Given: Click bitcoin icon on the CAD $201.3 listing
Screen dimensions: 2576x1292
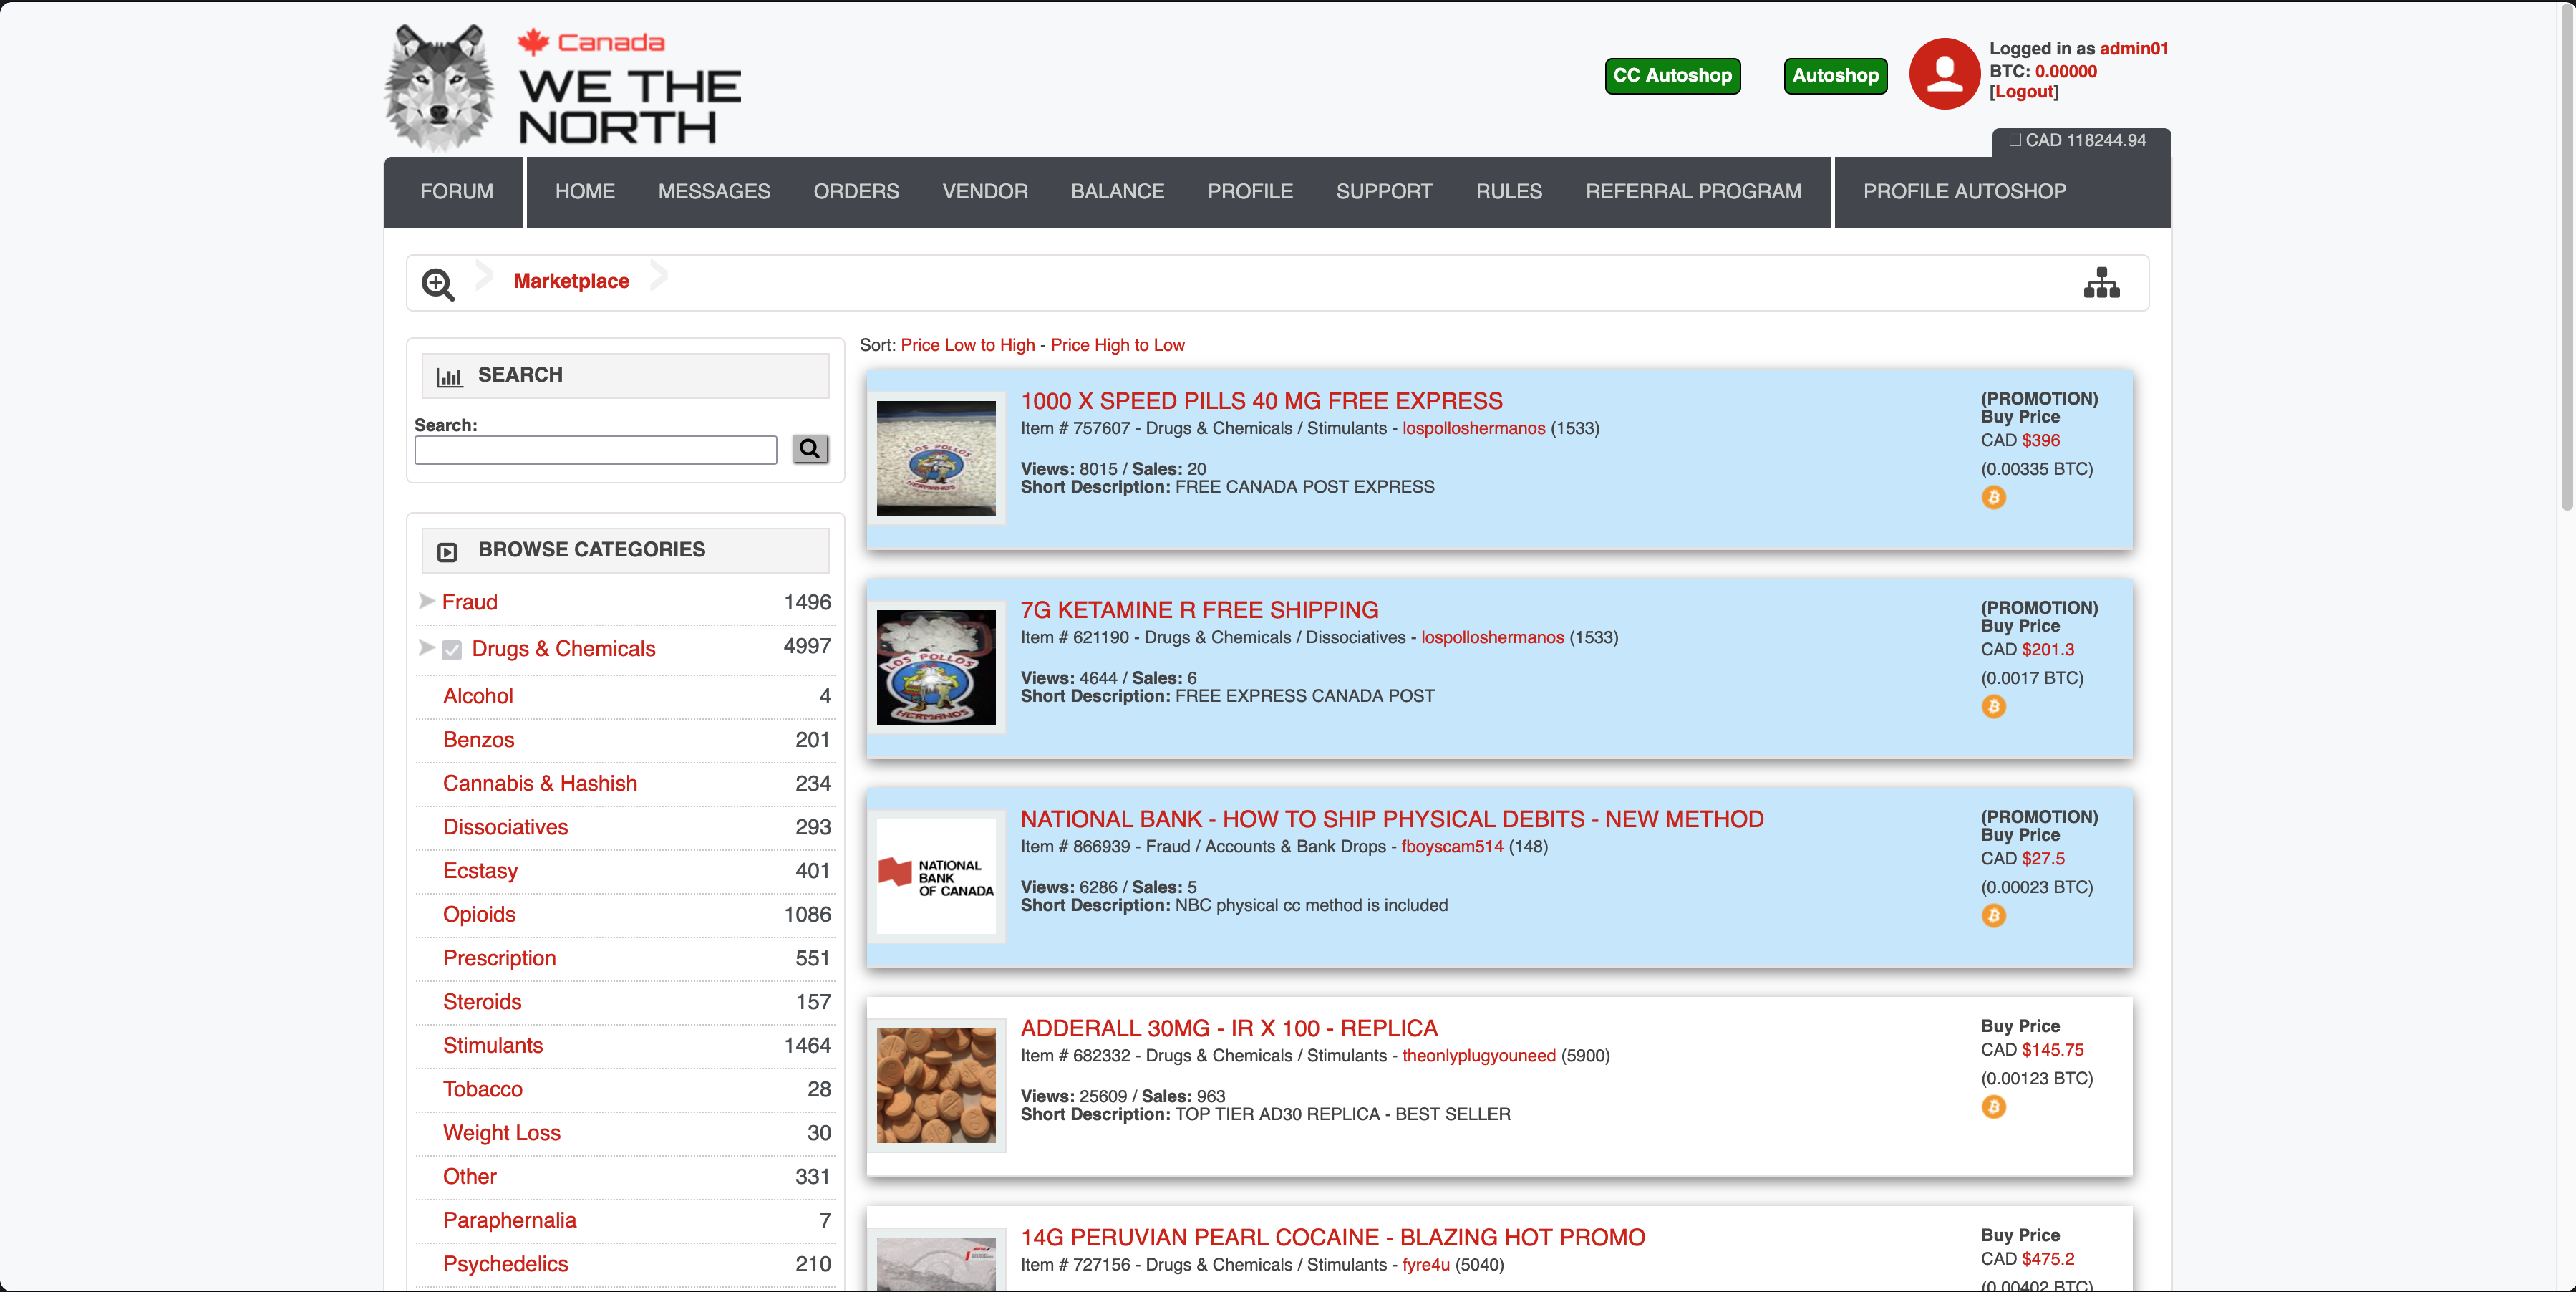Looking at the screenshot, I should tap(1993, 706).
